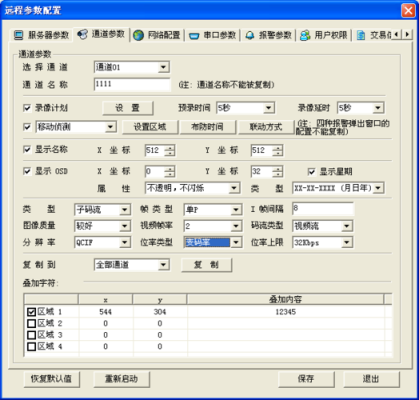
Task: Click the 设置区域 button
Action: click(x=150, y=127)
